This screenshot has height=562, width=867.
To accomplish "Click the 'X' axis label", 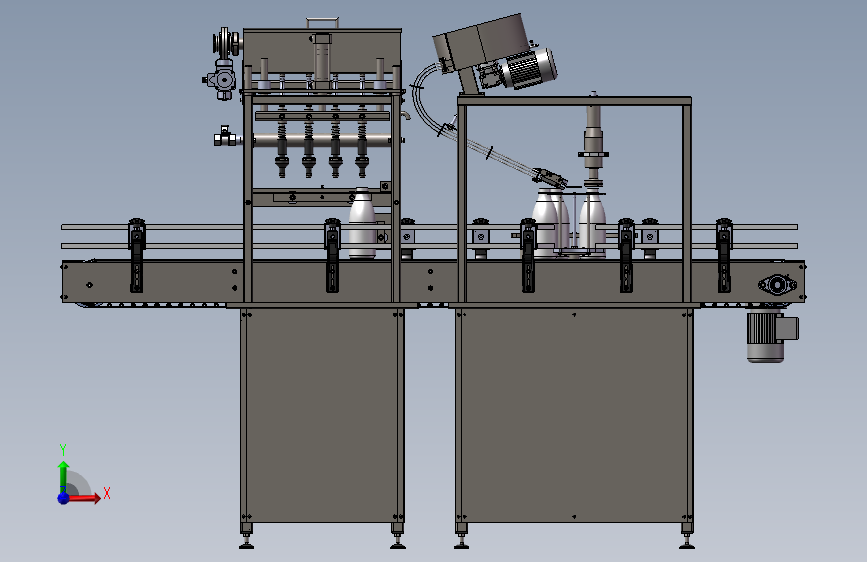I will [107, 493].
